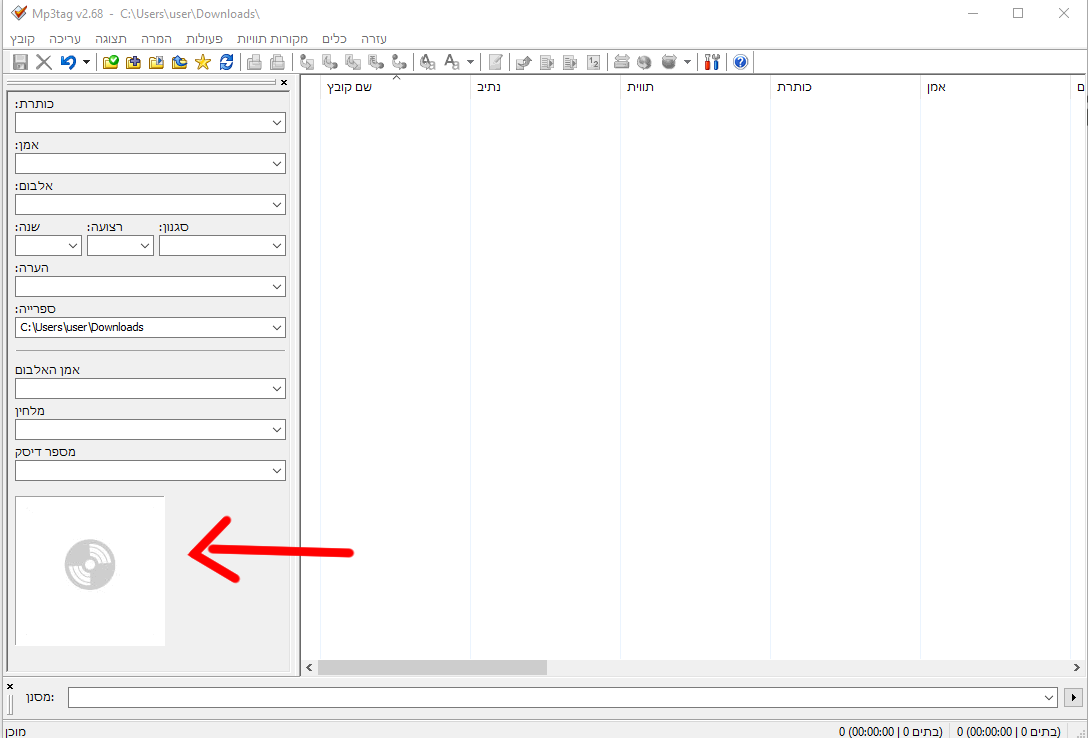Expand the מספר דיסק dropdown
Viewport: 1088px width, 738px height.
pyautogui.click(x=278, y=470)
